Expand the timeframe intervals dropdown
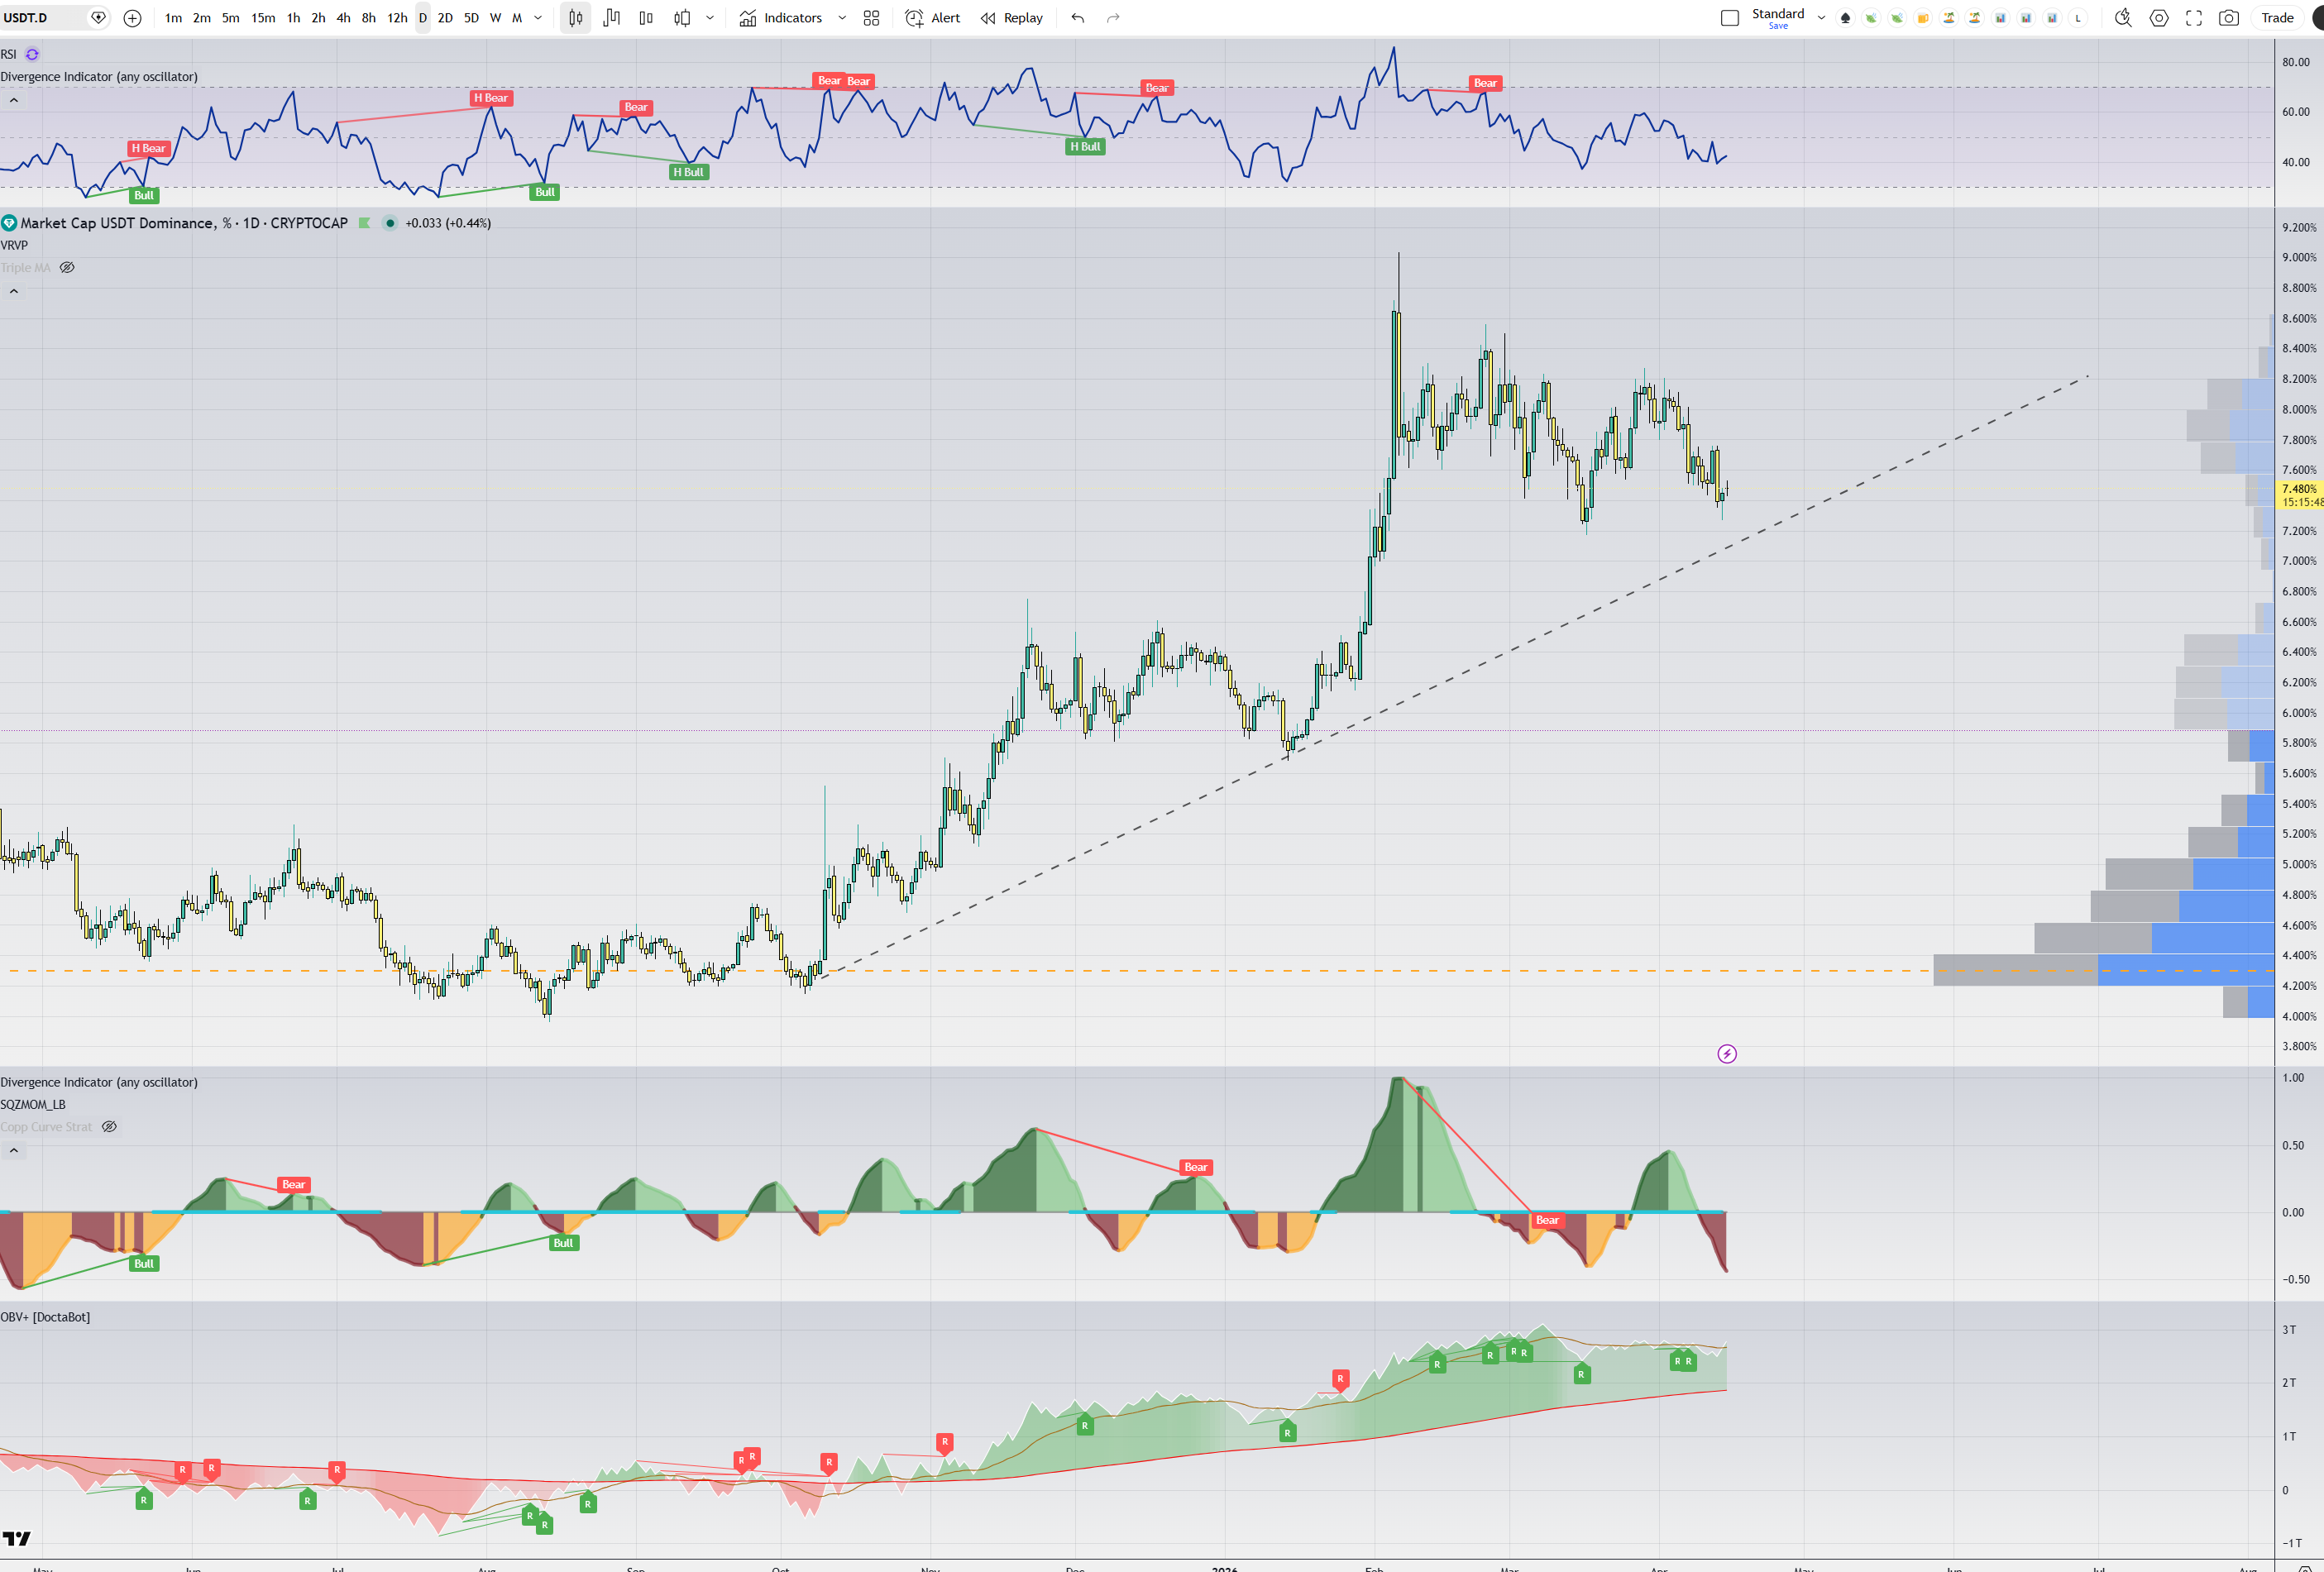The image size is (2324, 1572). click(x=538, y=18)
